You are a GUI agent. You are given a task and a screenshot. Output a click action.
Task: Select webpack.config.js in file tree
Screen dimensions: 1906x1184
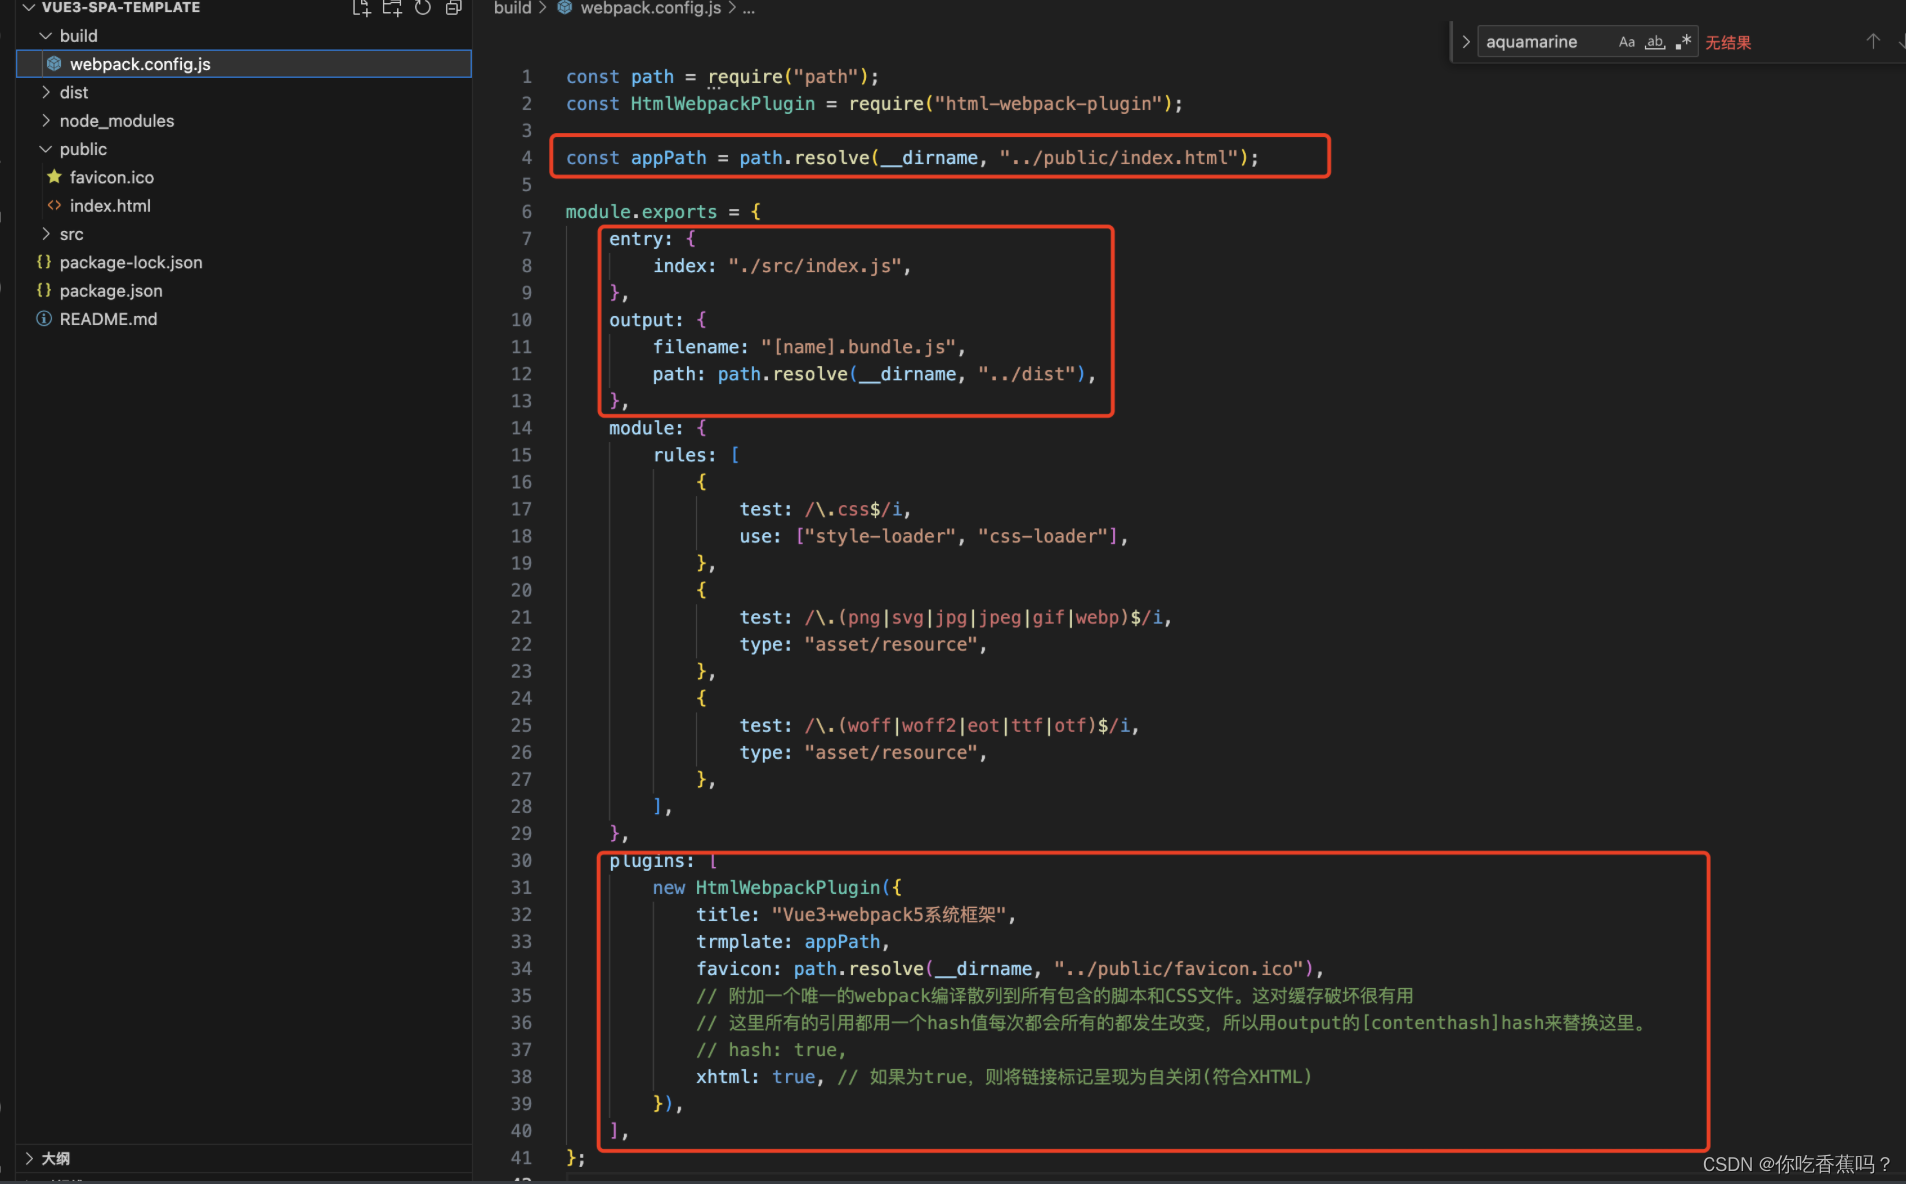click(x=244, y=64)
